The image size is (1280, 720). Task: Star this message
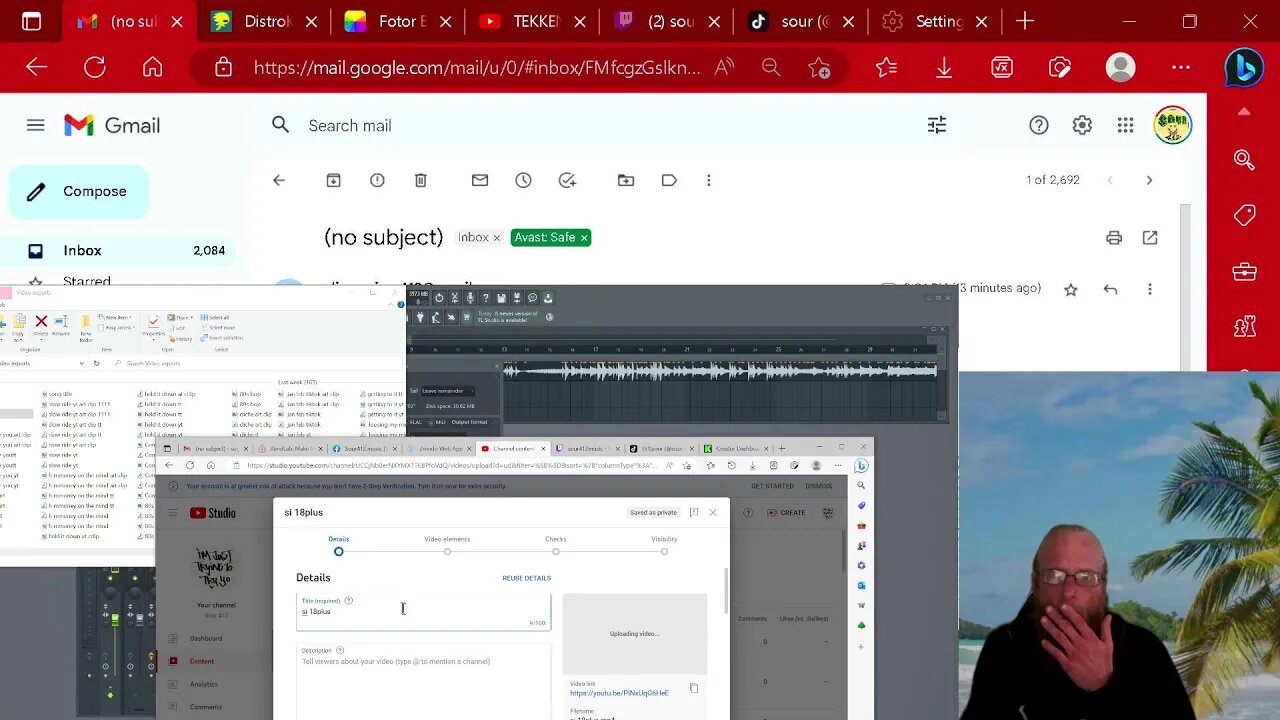click(1071, 289)
